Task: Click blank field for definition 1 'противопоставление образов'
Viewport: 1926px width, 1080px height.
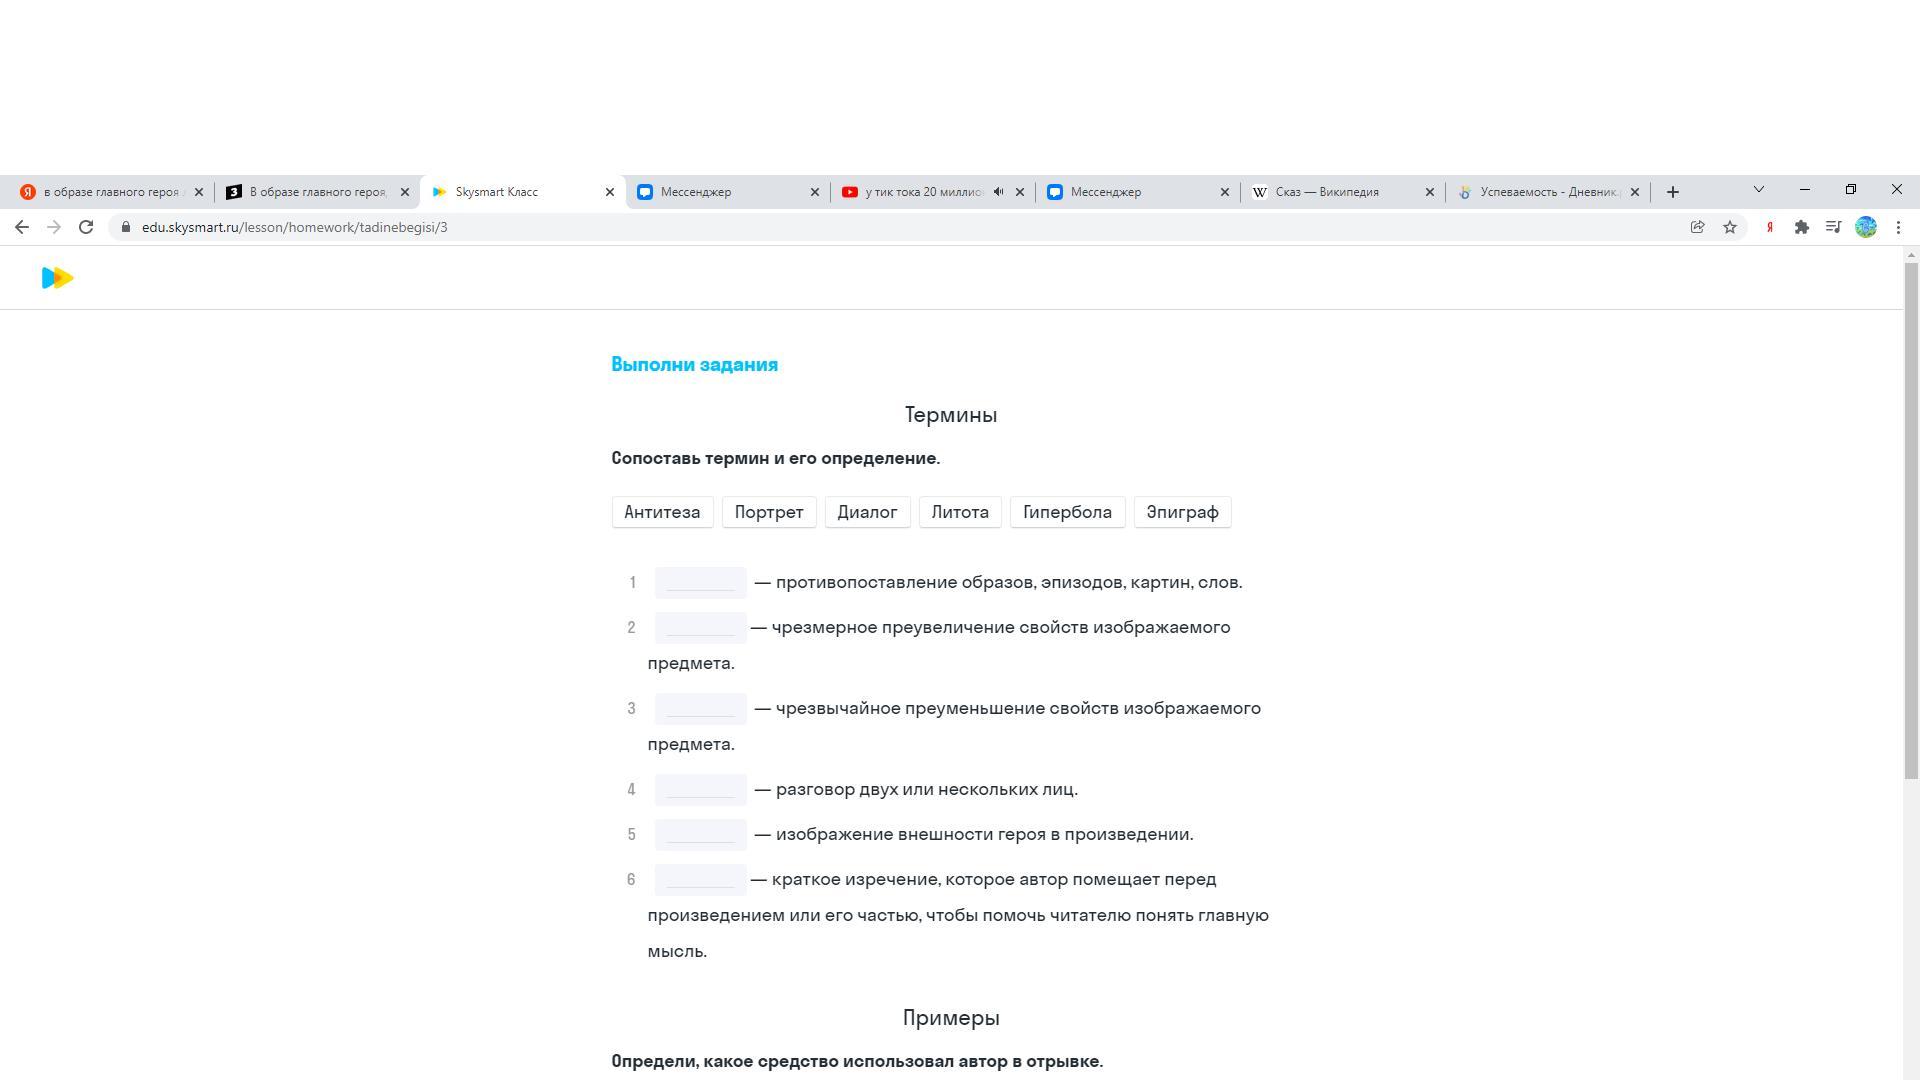Action: pos(700,582)
